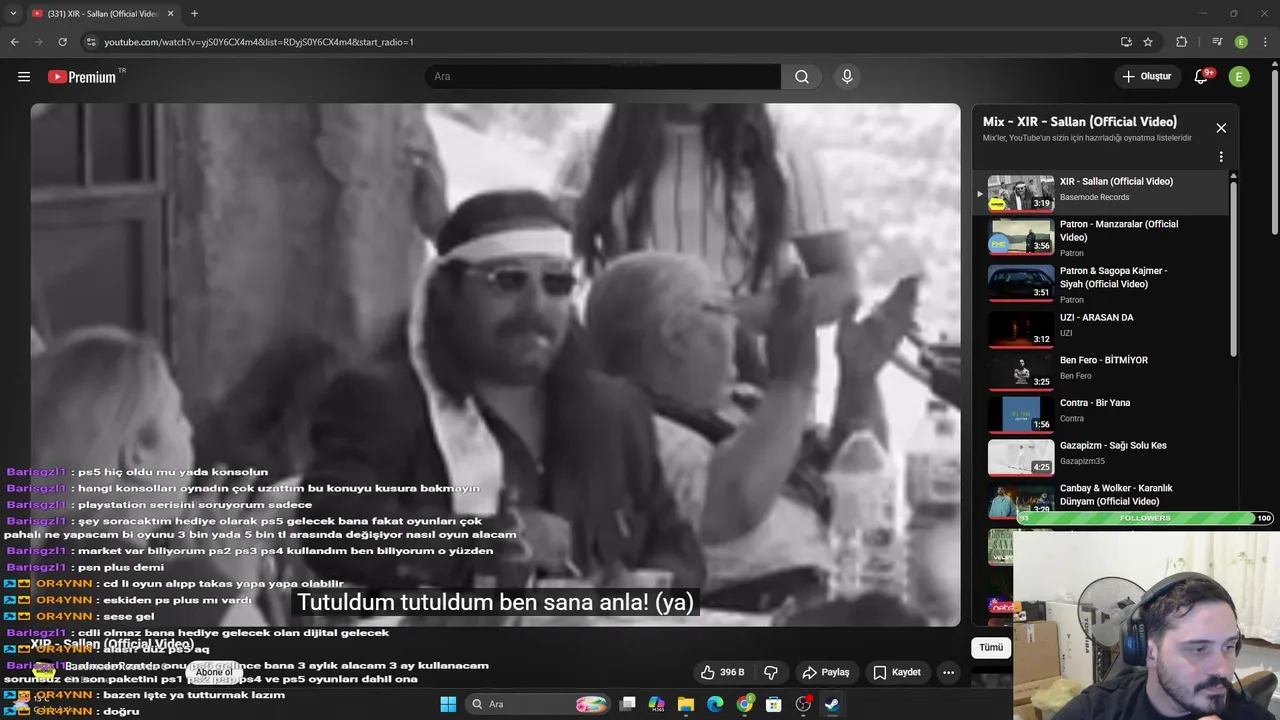Screen dimensions: 1280x720
Task: Open Steam from taskbar
Action: (832, 704)
